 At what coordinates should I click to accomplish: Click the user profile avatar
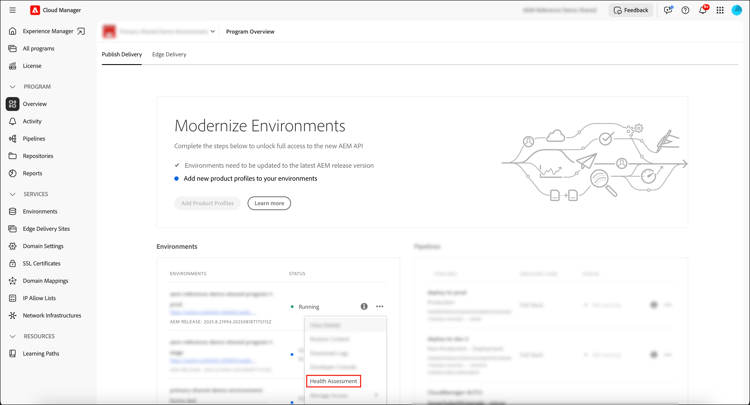click(x=737, y=10)
